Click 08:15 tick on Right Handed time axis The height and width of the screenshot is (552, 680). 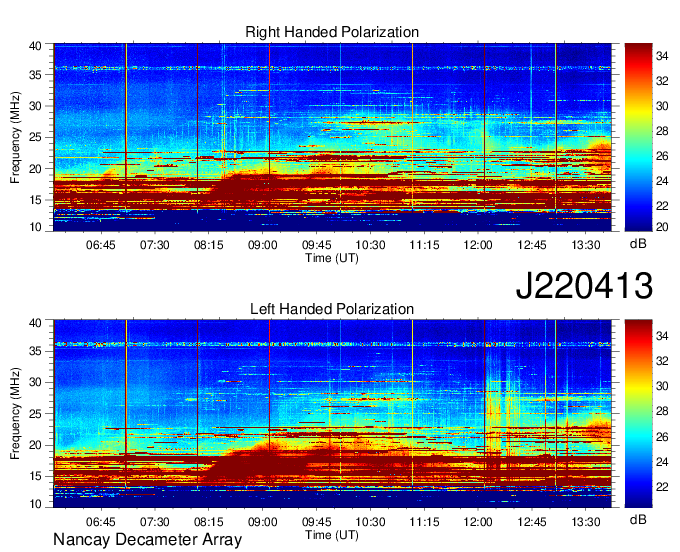(209, 245)
